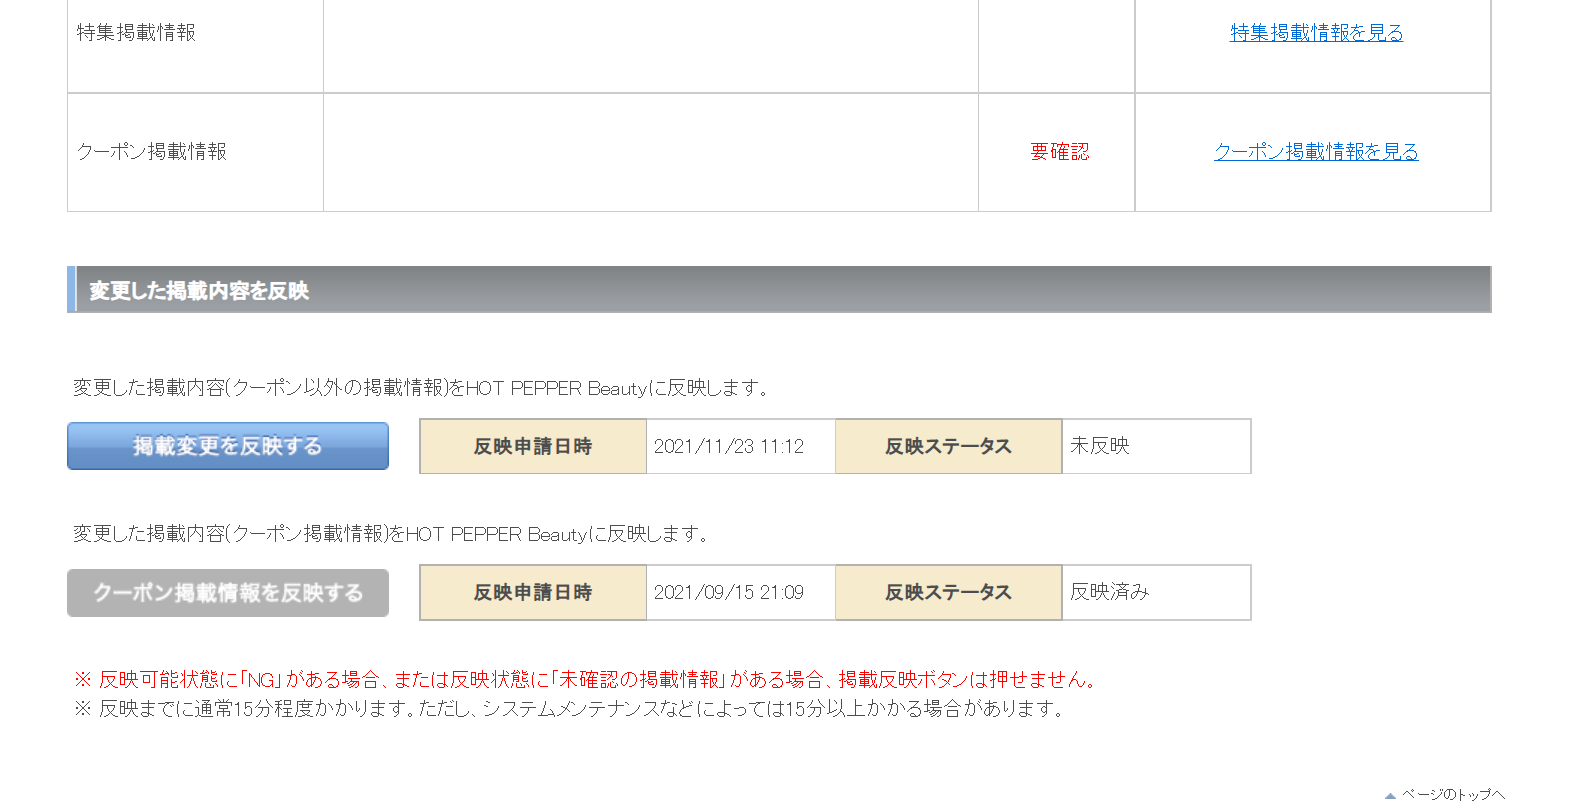The height and width of the screenshot is (810, 1582).
Task: Click the 変更した掲載内容を反映 section header
Action: point(199,291)
